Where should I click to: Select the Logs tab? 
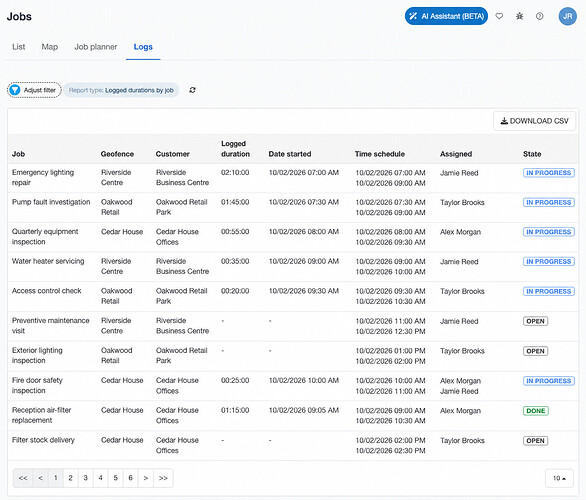[143, 47]
